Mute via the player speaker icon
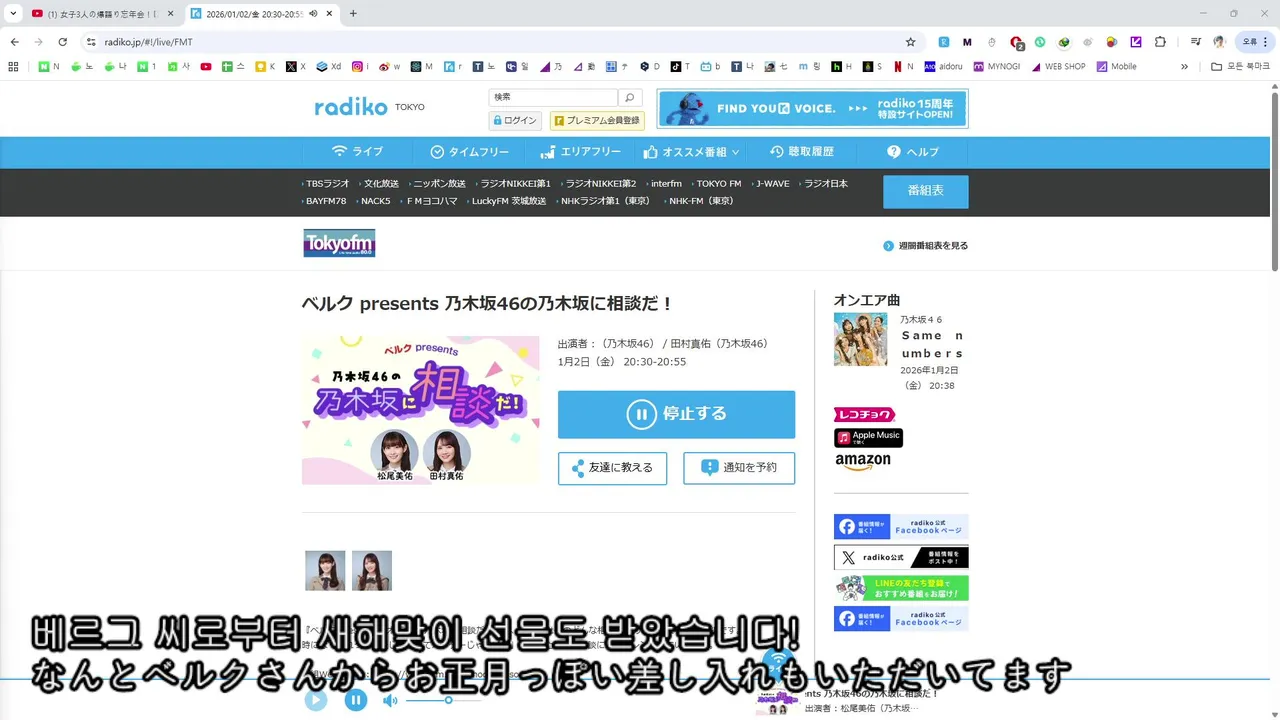 [390, 701]
